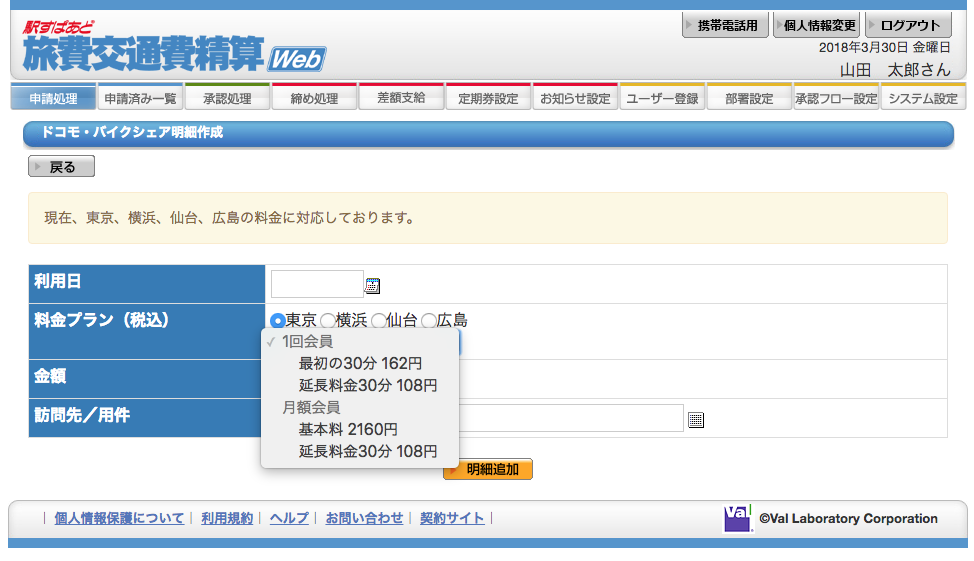
Task: Go to the お知らせ設定 tab
Action: 575,98
